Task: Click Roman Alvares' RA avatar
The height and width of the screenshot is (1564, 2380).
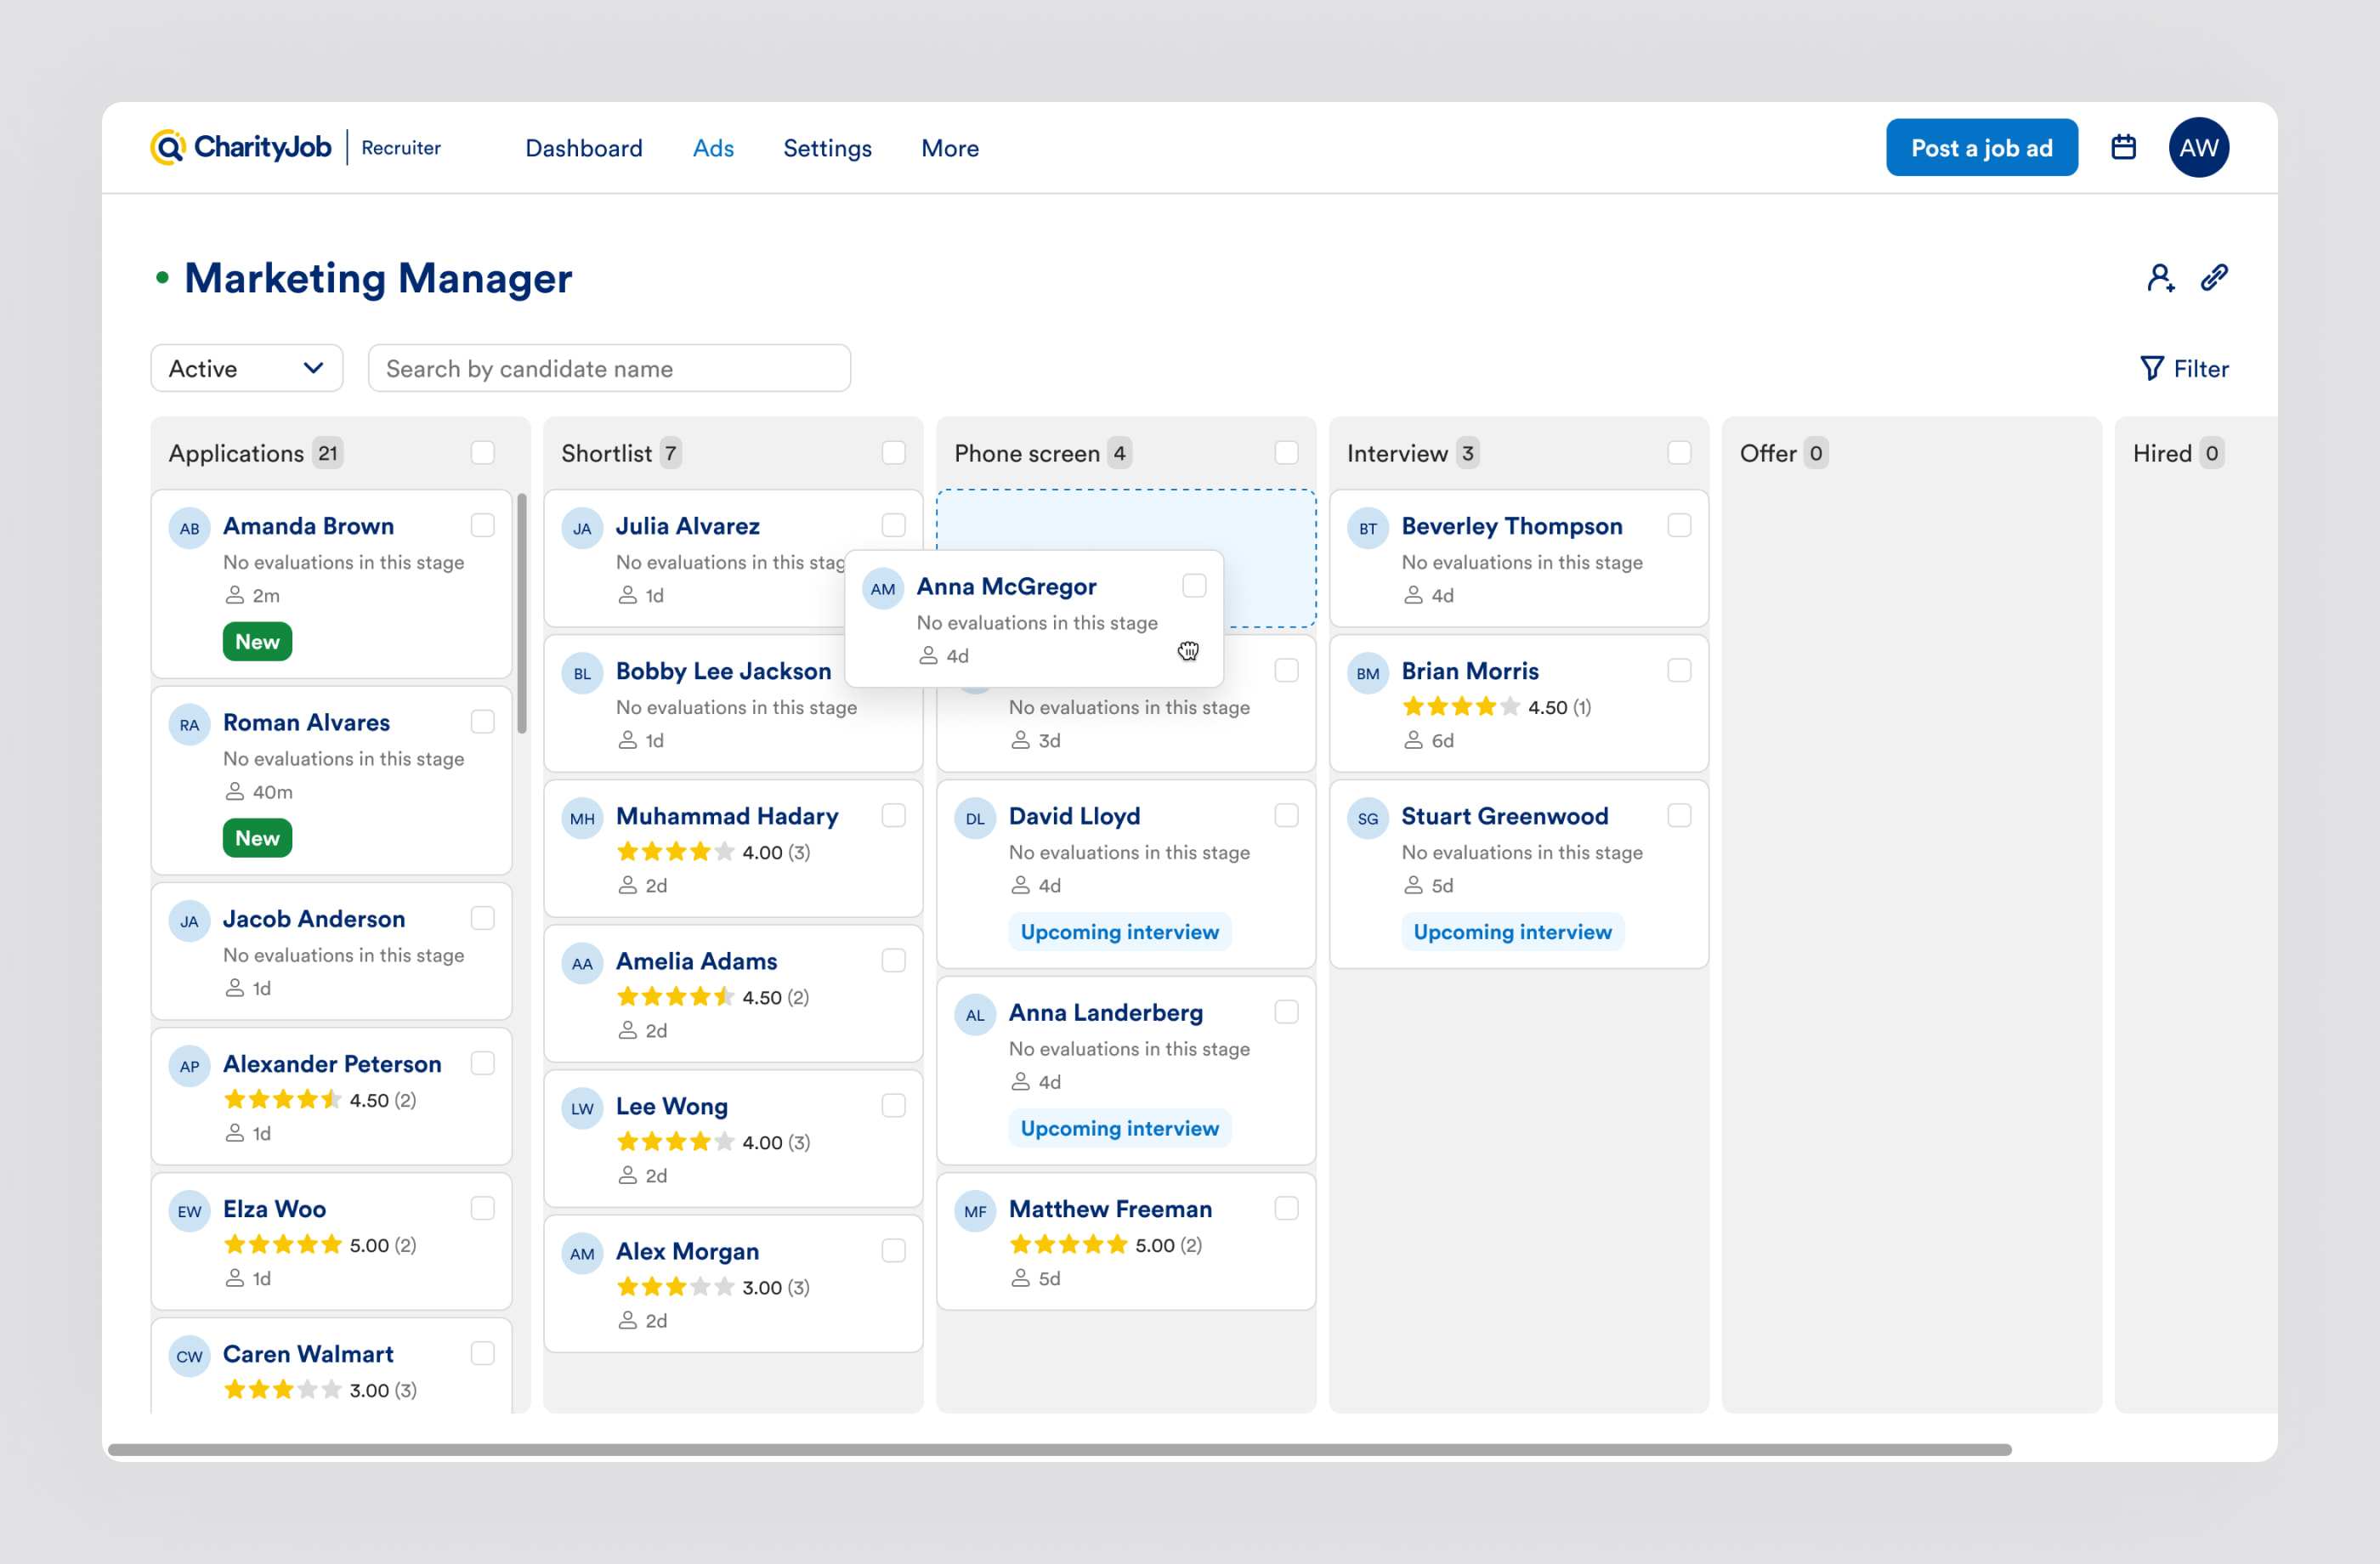Action: 189,724
